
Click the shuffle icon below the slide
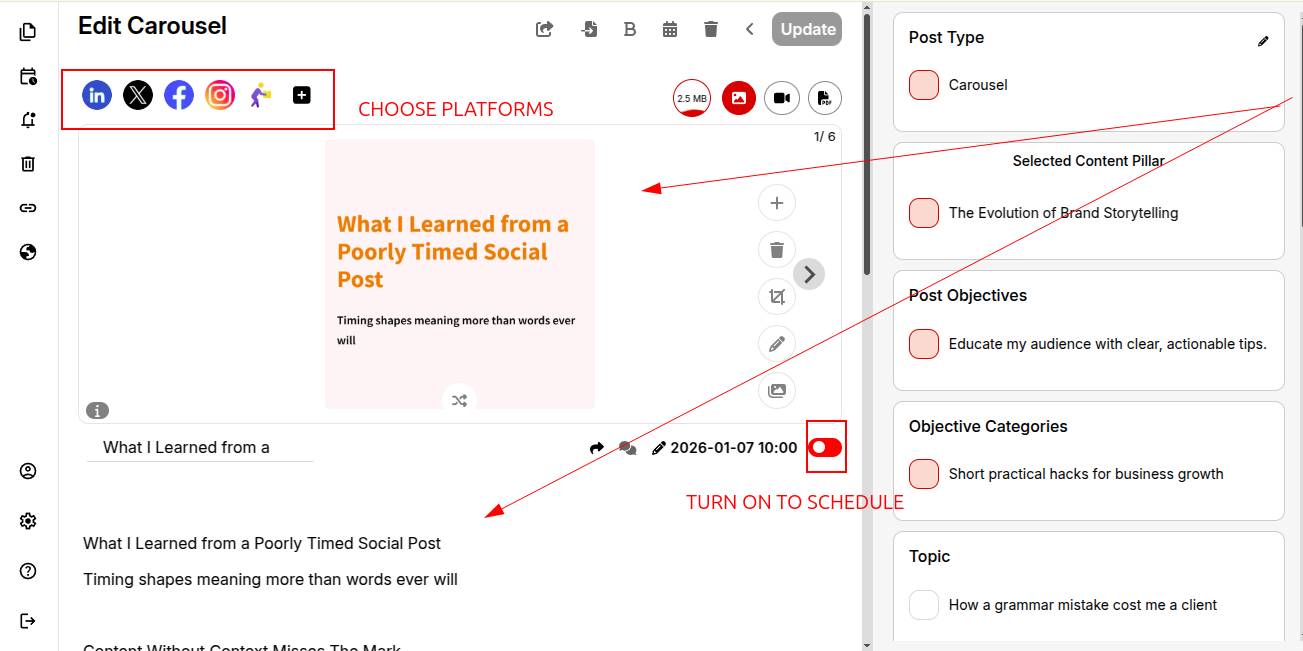(459, 400)
